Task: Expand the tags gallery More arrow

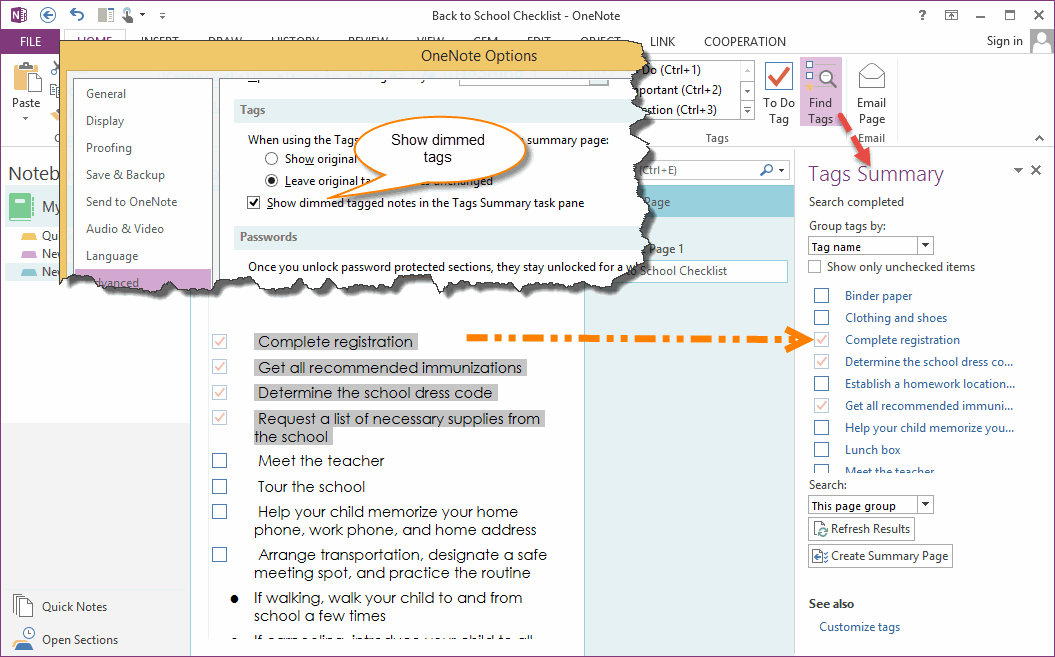Action: point(747,110)
